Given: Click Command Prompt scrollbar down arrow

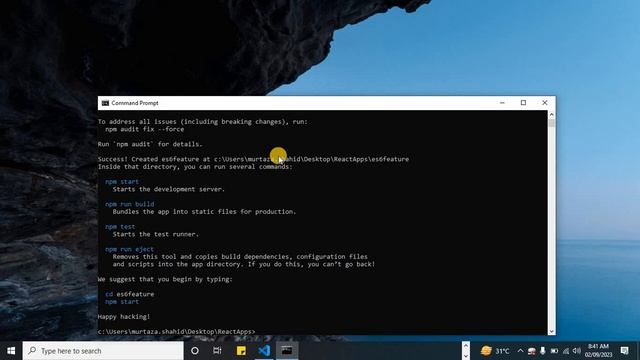Looking at the screenshot, I should coord(551,331).
